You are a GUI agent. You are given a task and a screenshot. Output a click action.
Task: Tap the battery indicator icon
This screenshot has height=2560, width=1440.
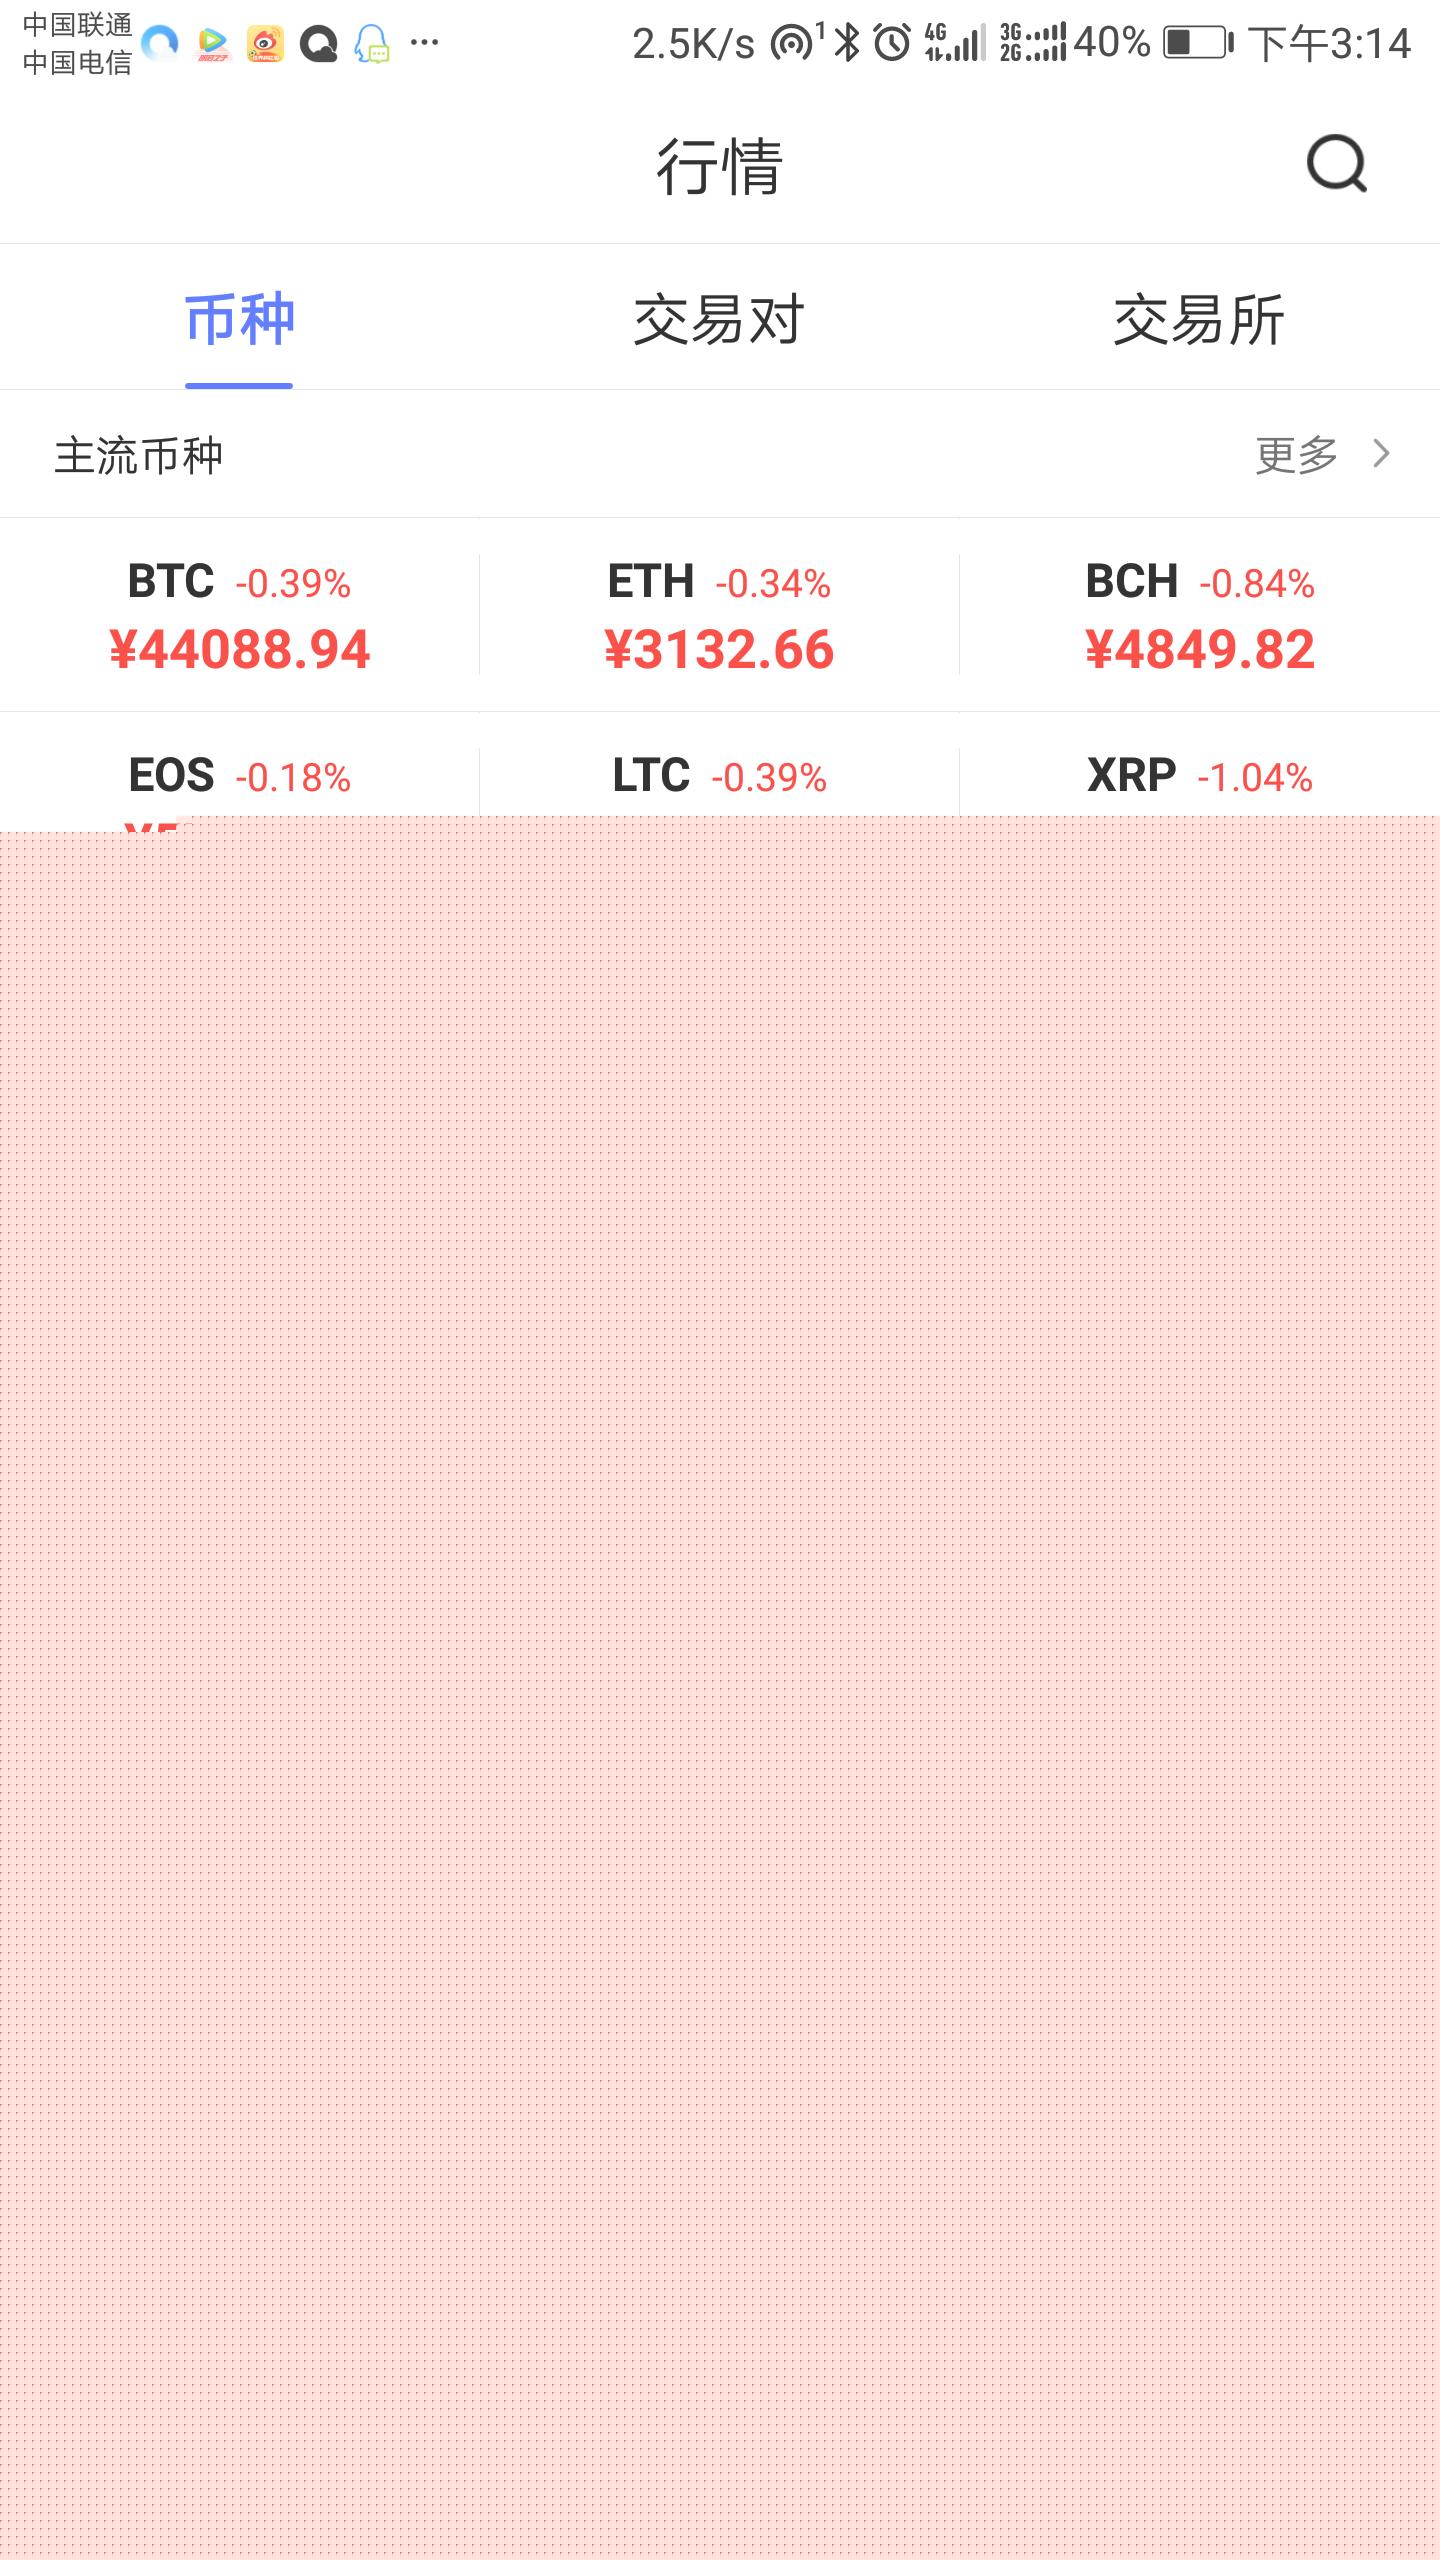tap(1197, 43)
